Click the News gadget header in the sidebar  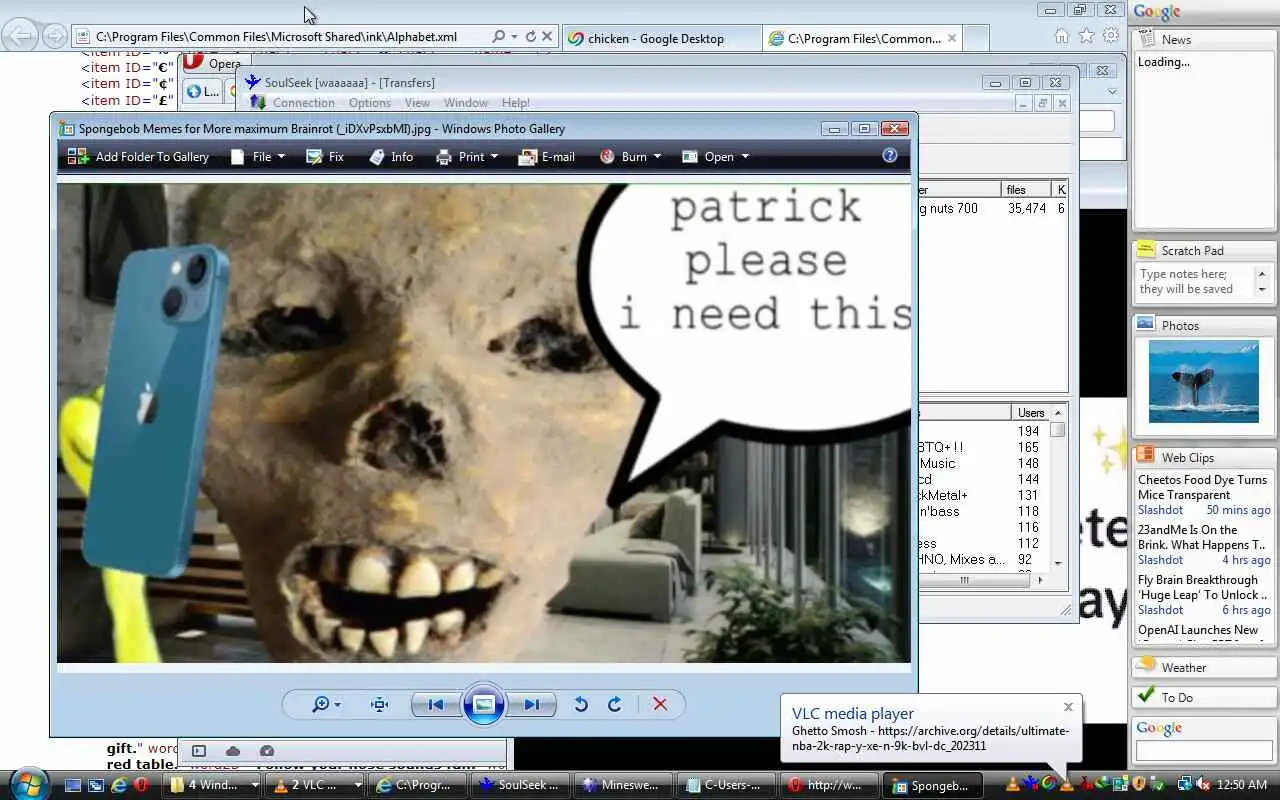[x=1204, y=39]
